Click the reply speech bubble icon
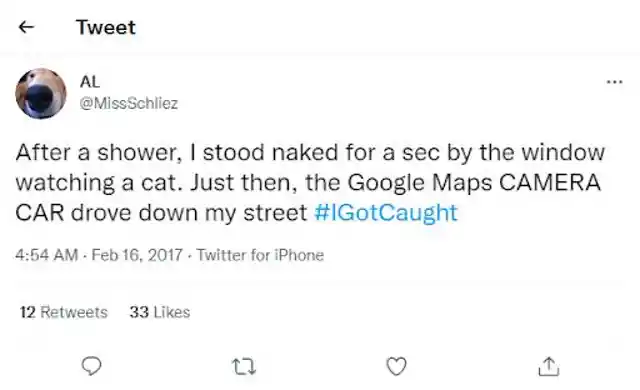 pos(91,366)
